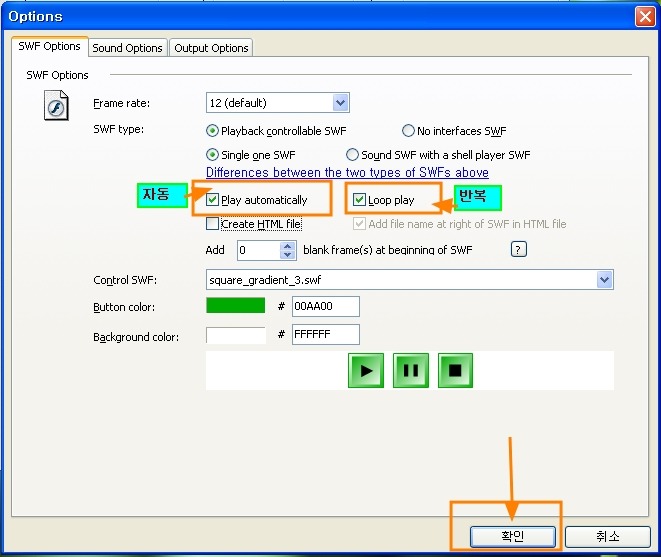The height and width of the screenshot is (557, 661).
Task: Select the No interfaces SWF radio button
Action: tap(408, 131)
